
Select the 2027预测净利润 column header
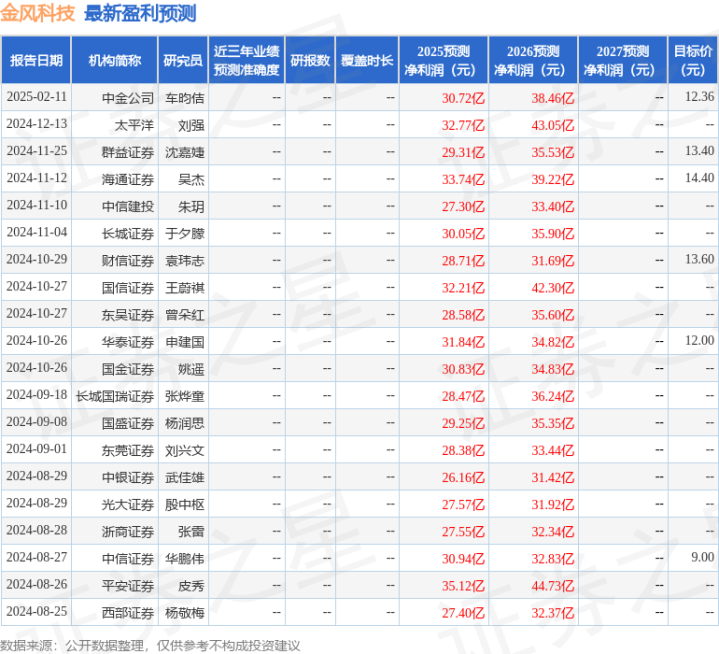623,60
